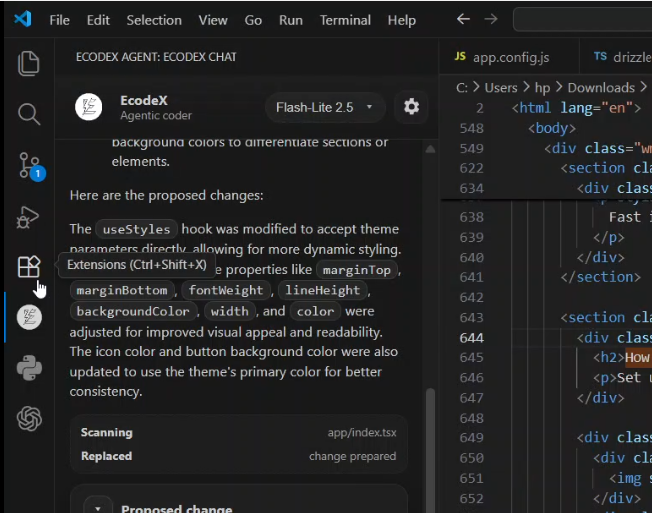Open the Help menu
Screen dimensions: 652x513
click(x=402, y=20)
